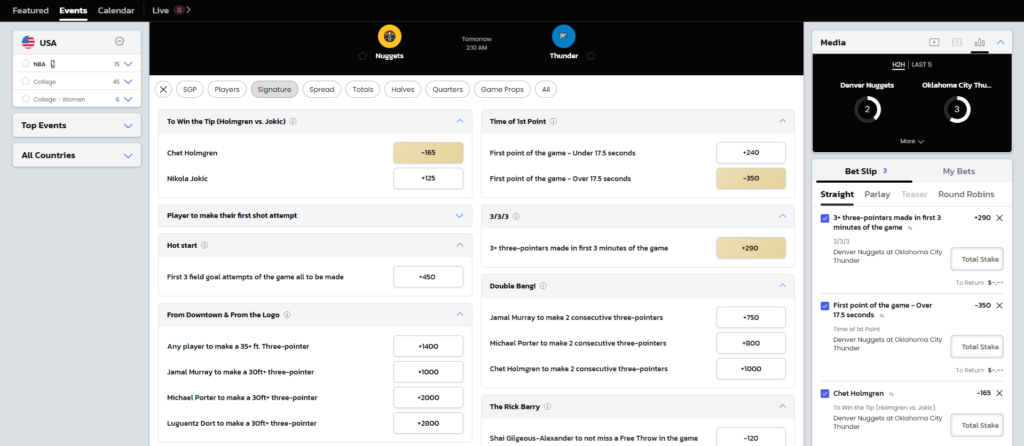
Task: Select the Quarters filter pill
Action: 447,89
